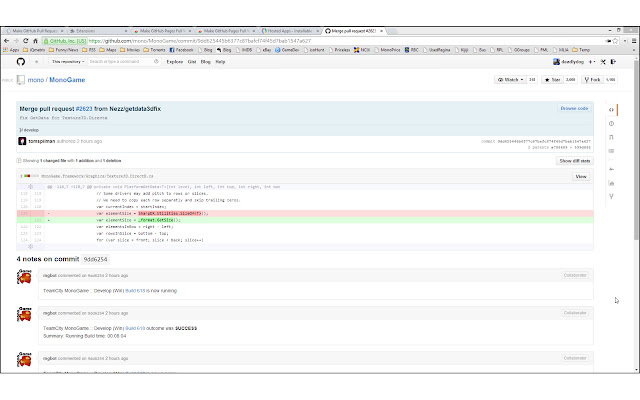Open the Apps bookmarks shortcut

11,50
